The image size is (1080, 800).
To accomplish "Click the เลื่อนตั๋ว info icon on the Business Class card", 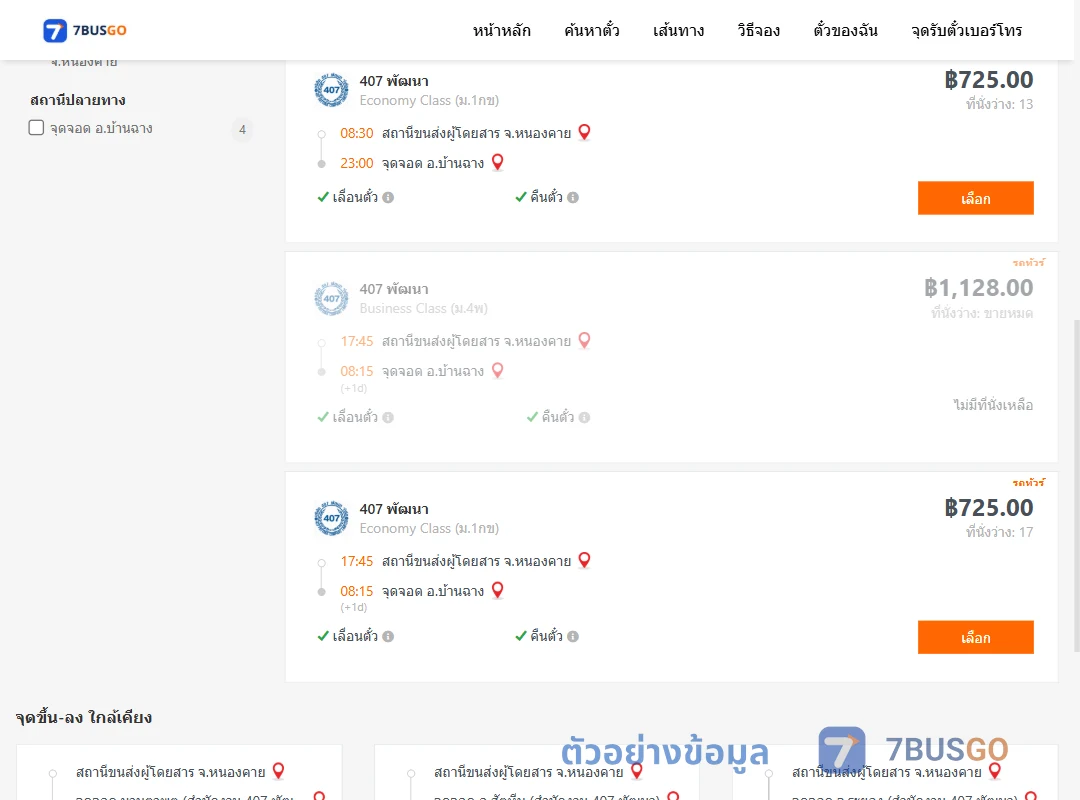I will coord(388,418).
